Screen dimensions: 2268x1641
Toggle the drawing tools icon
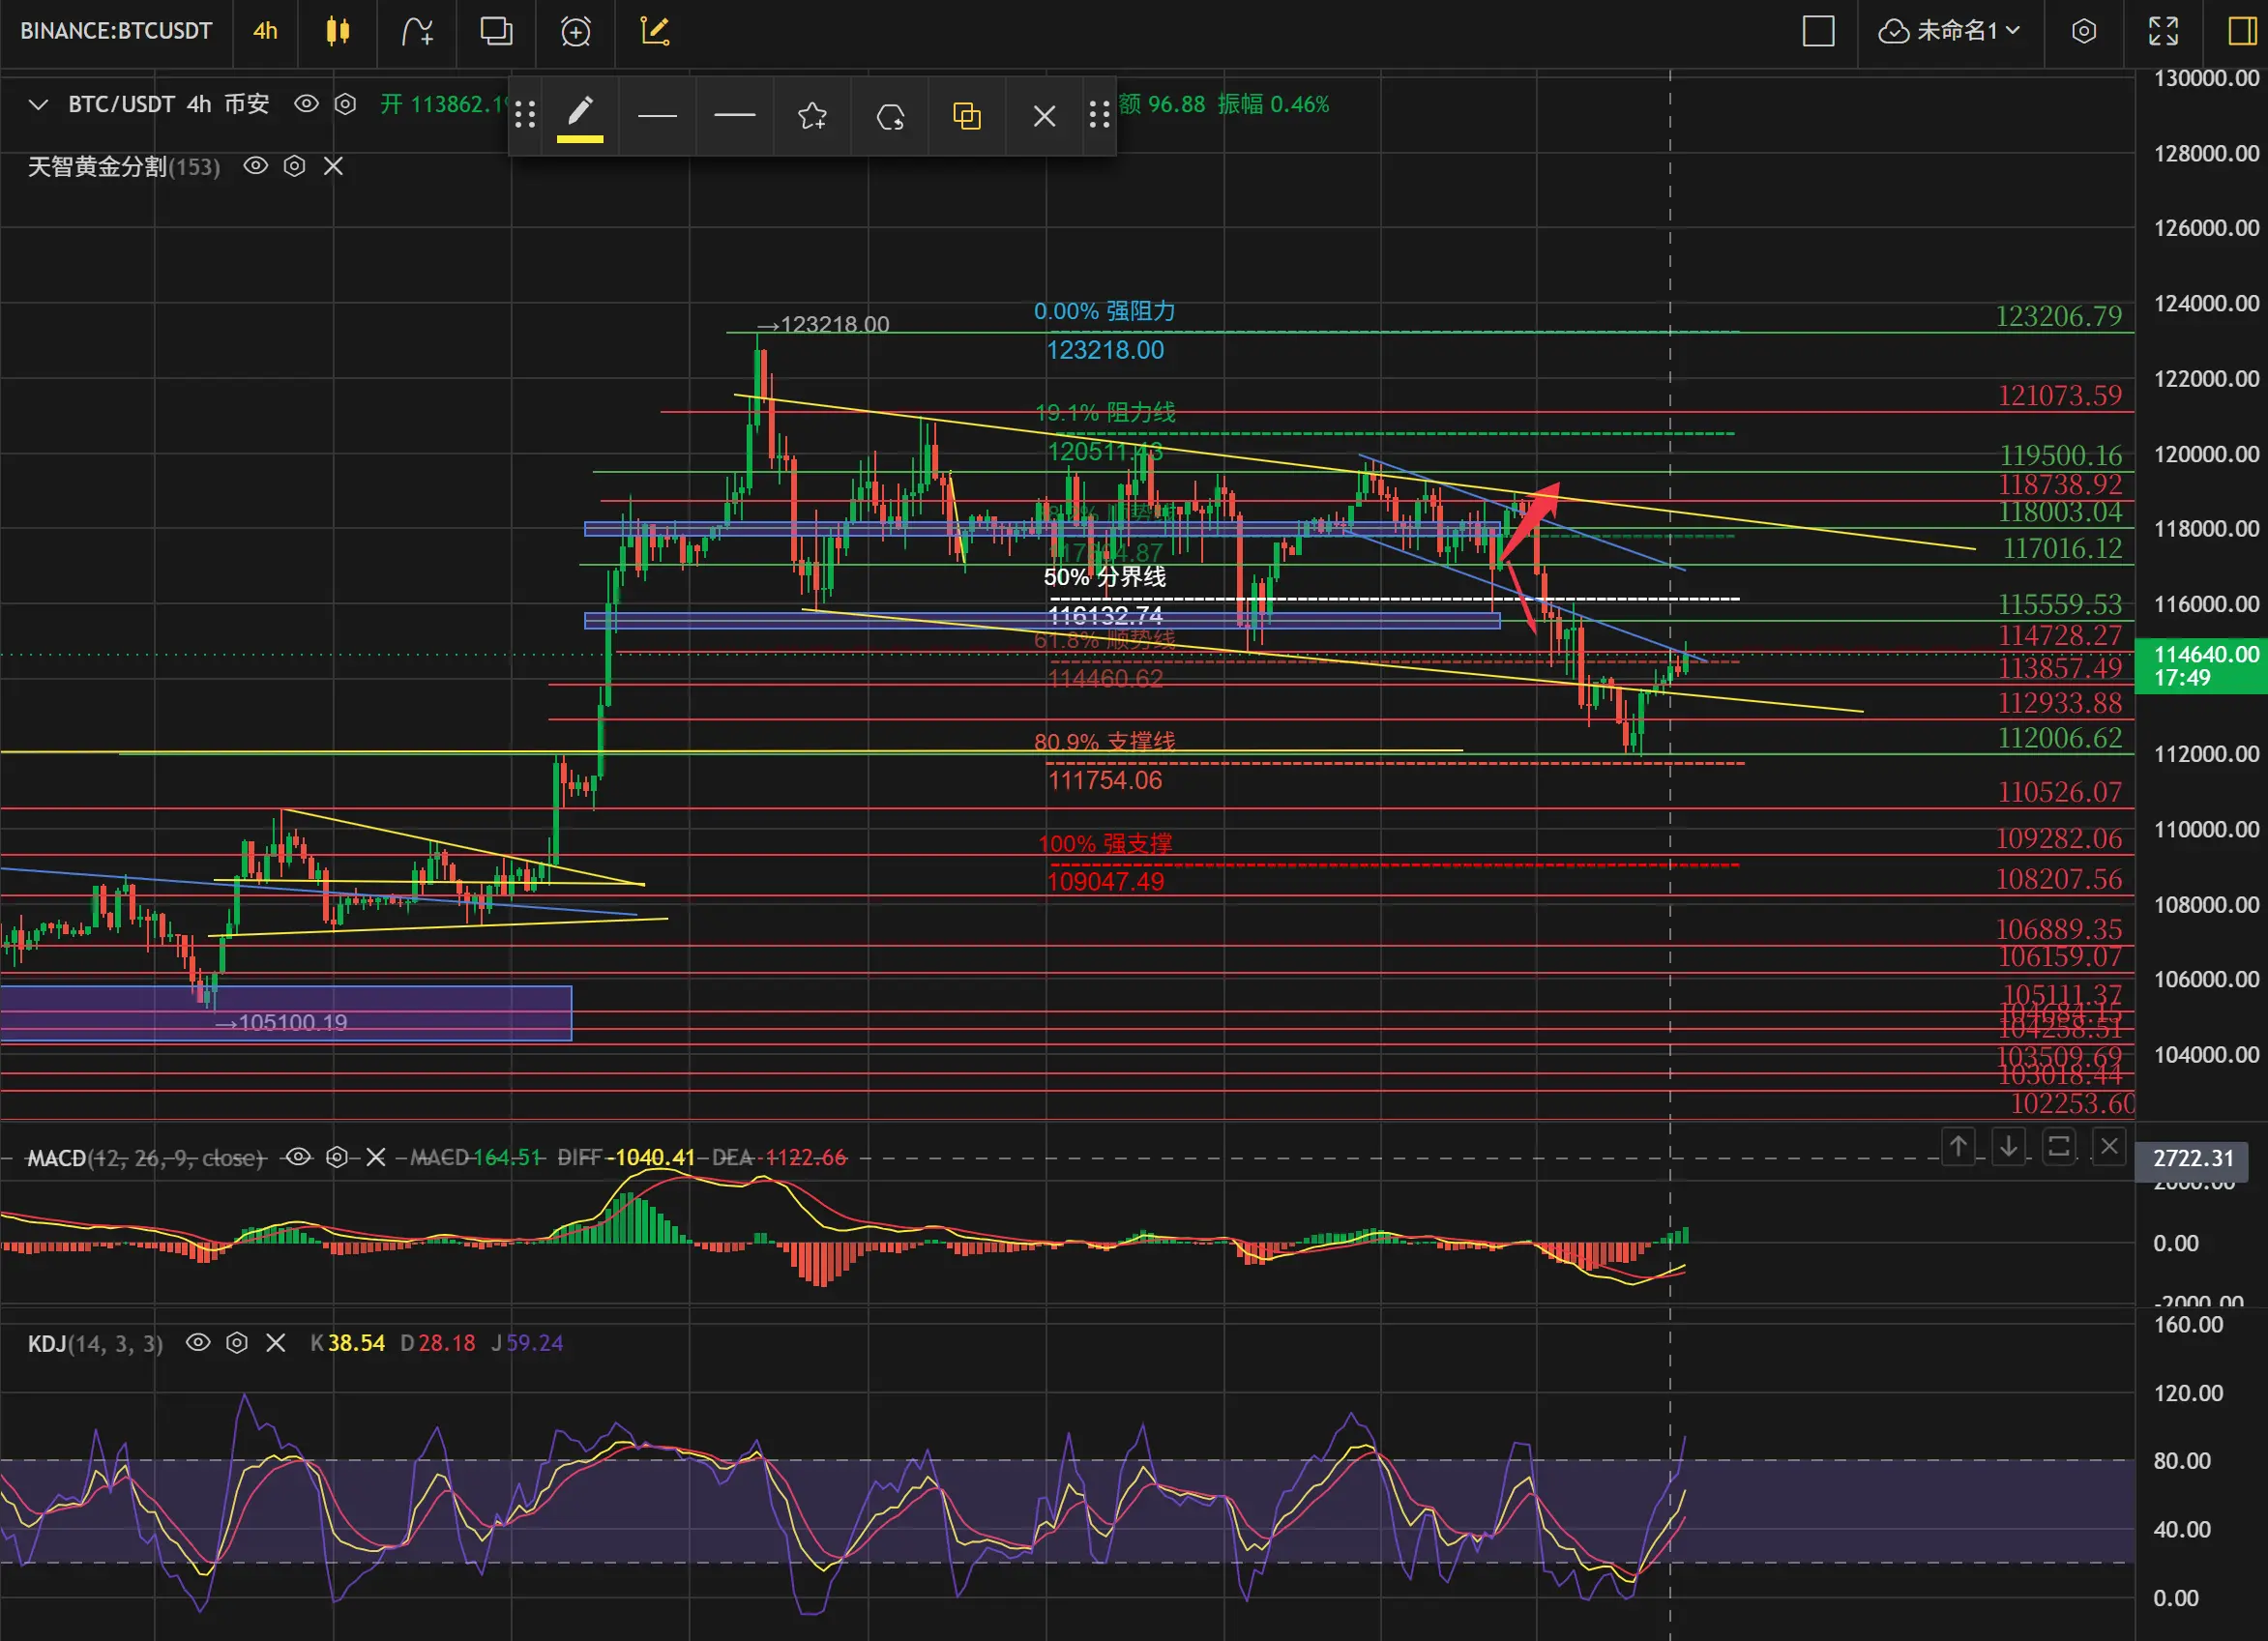coord(655,31)
